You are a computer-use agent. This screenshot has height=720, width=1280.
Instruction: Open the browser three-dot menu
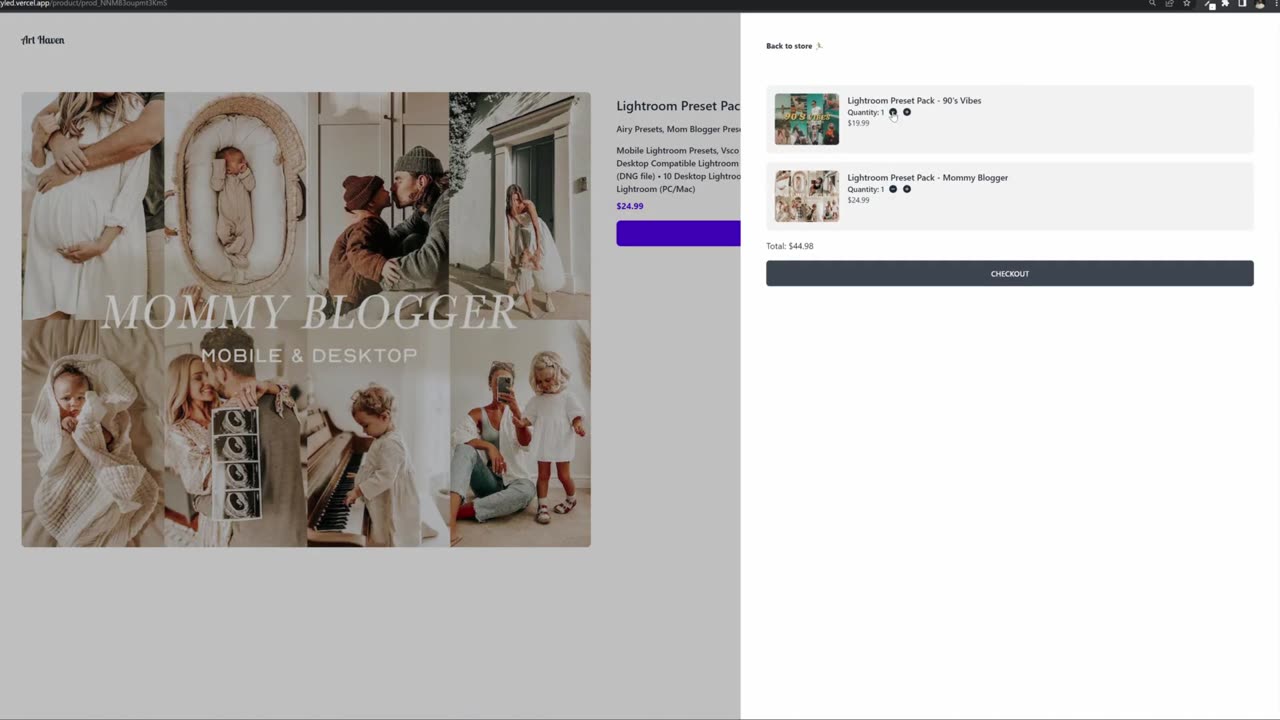point(1276,3)
